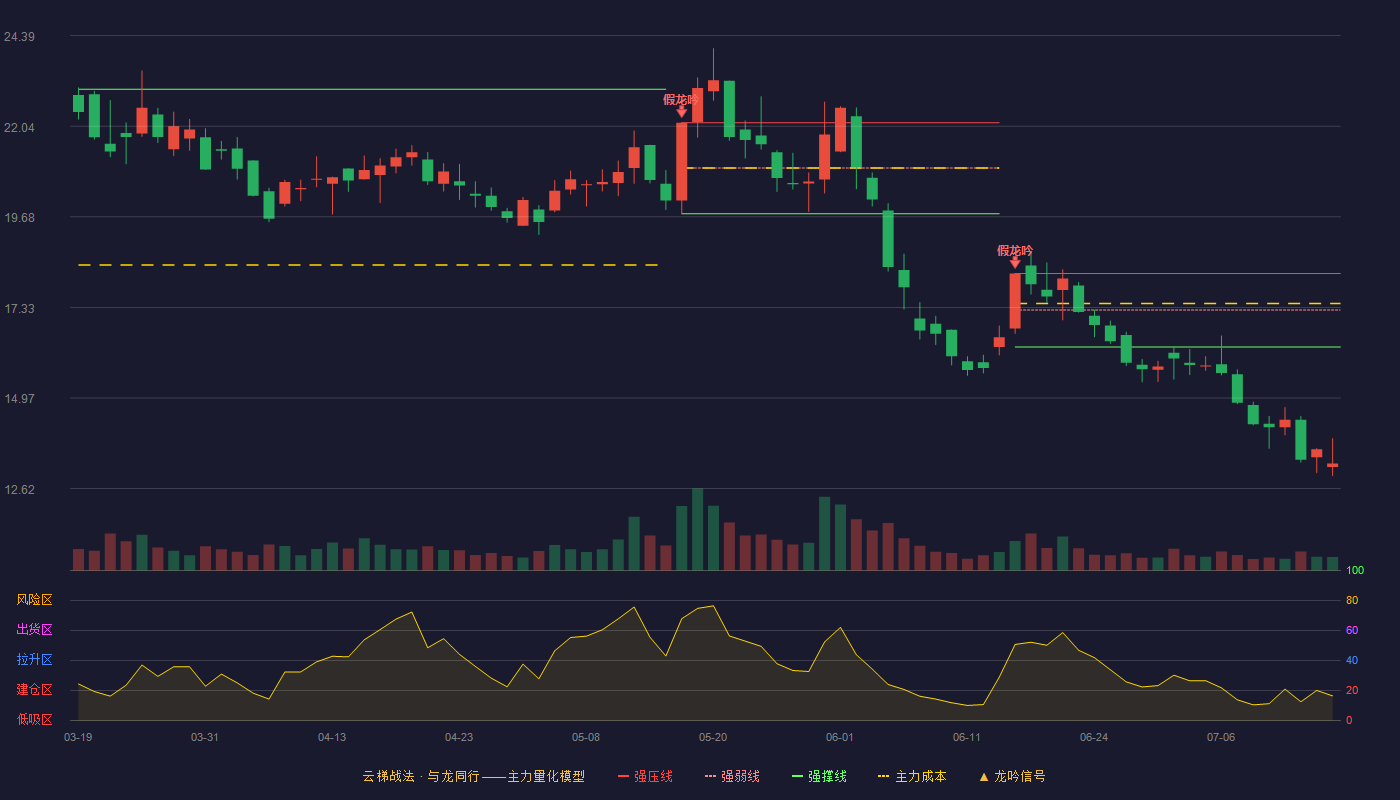Click the 低吸区 zone label
Image resolution: width=1400 pixels, height=800 pixels.
(34, 719)
